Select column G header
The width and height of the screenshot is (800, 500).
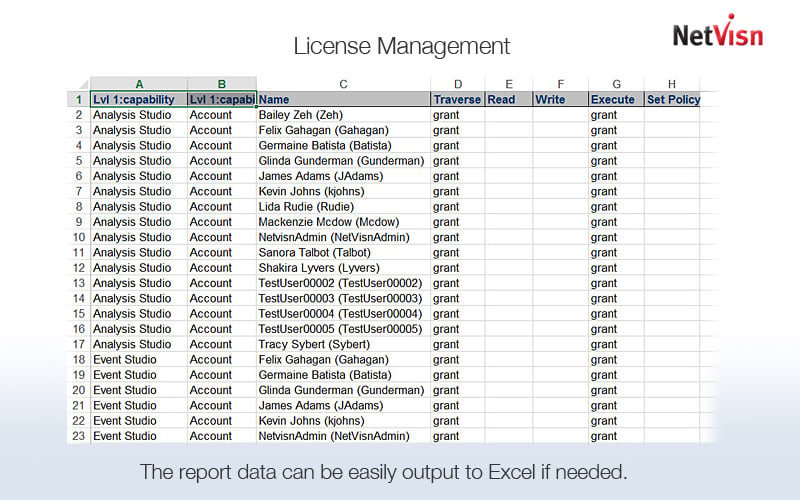point(616,84)
